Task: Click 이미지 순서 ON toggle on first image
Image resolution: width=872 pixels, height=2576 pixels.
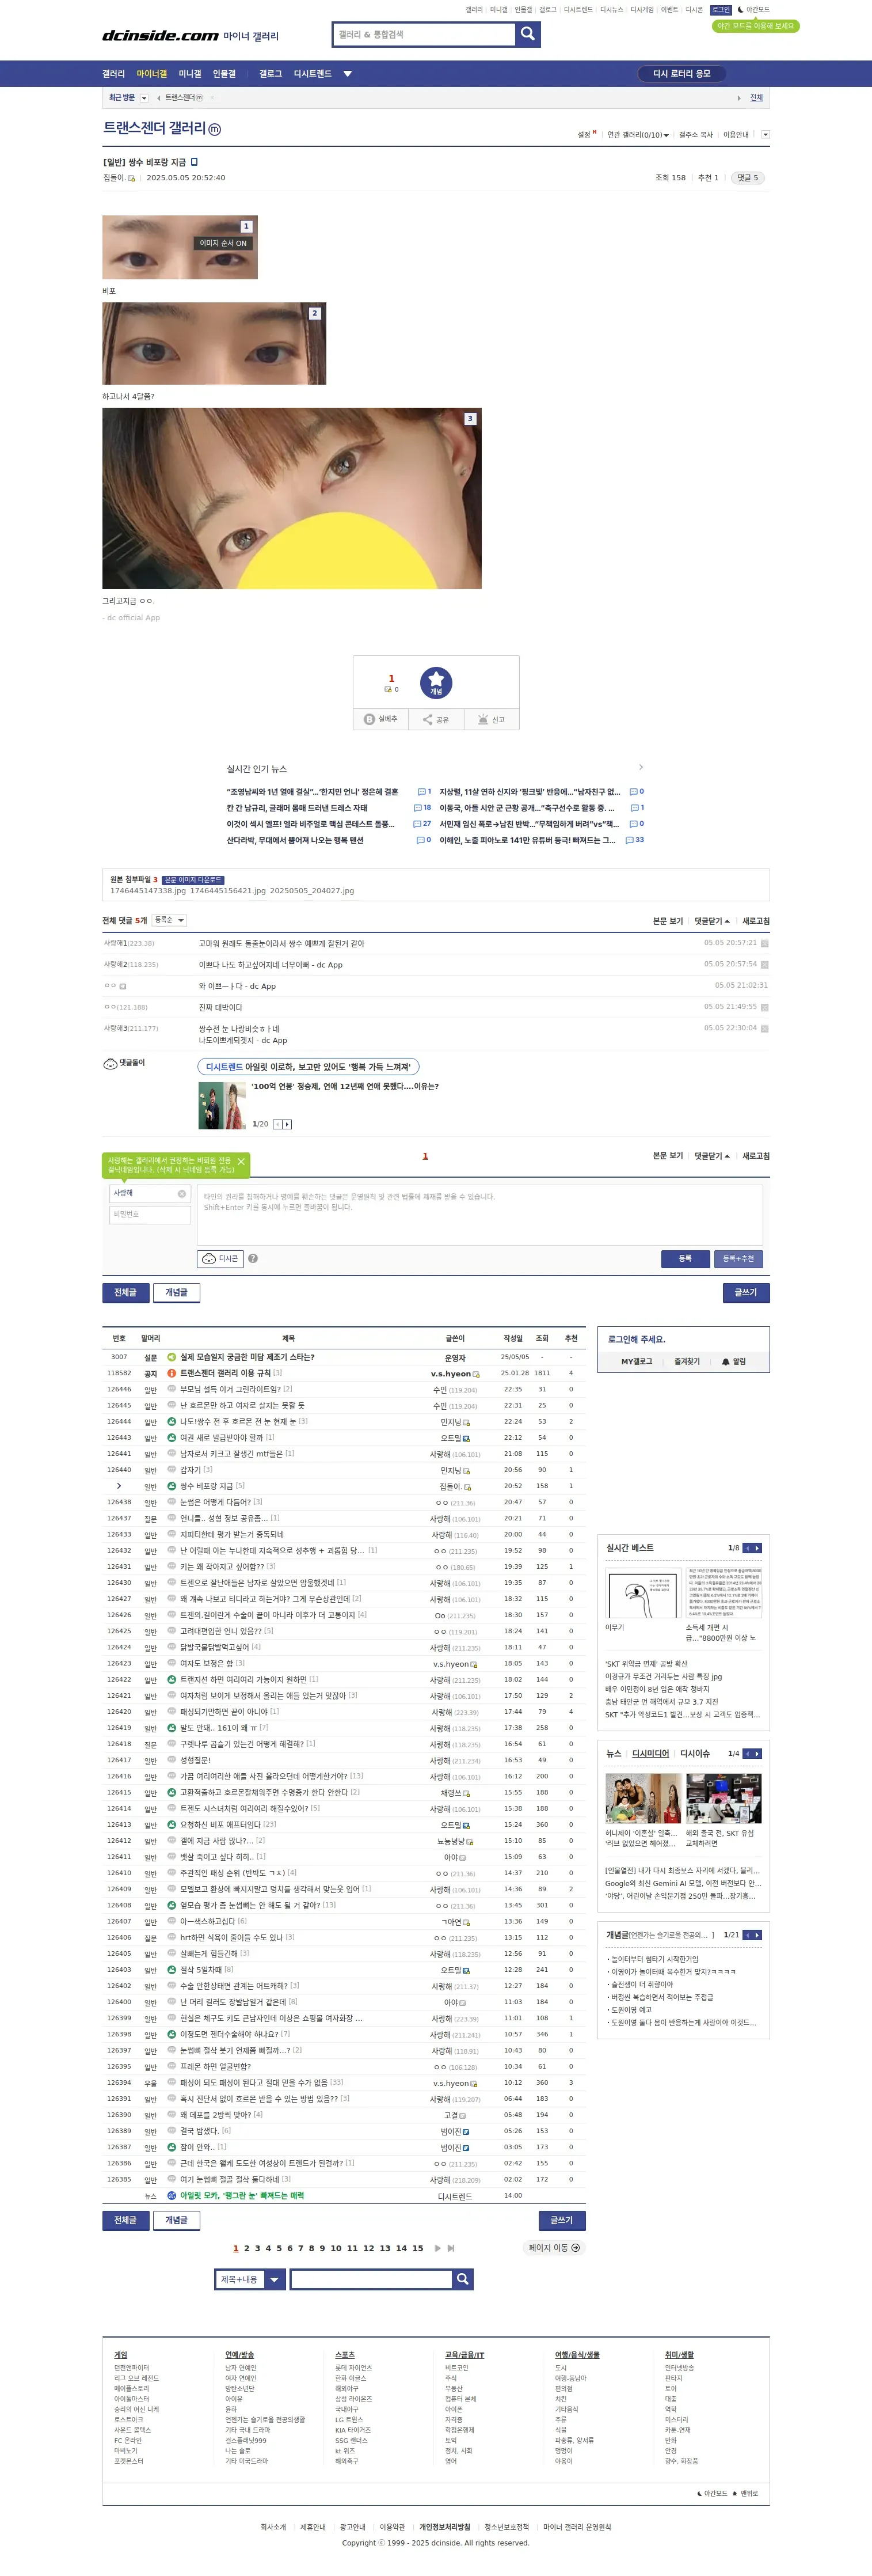Action: pyautogui.click(x=223, y=243)
